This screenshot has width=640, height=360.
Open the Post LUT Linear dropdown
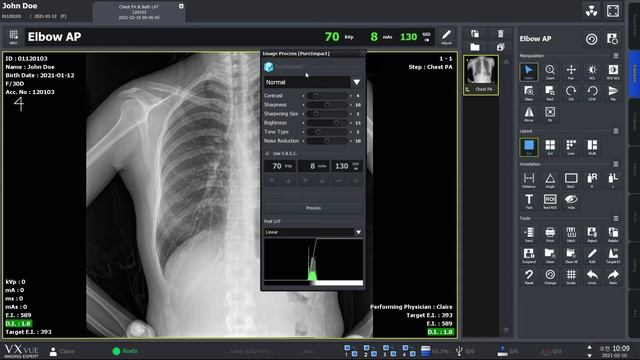tap(358, 232)
